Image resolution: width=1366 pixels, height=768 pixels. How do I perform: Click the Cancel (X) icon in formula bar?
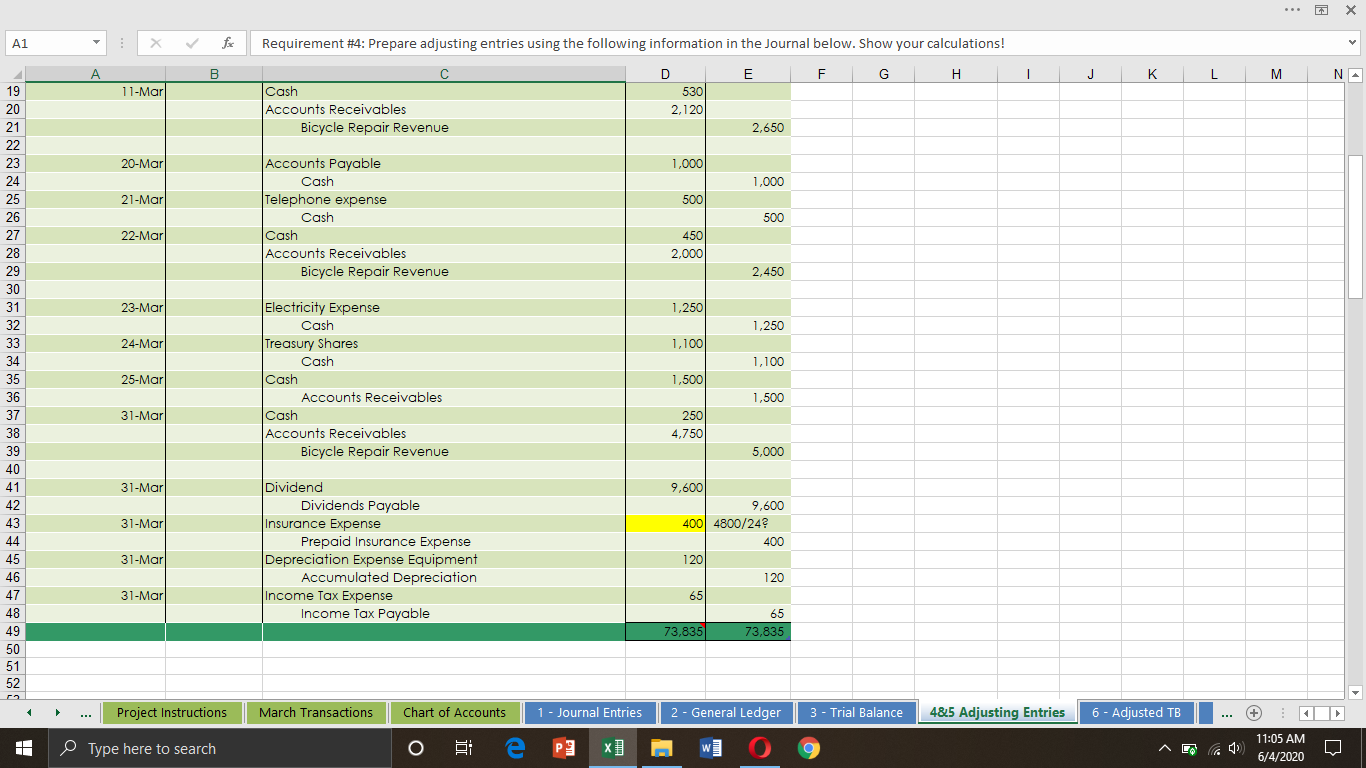(155, 42)
